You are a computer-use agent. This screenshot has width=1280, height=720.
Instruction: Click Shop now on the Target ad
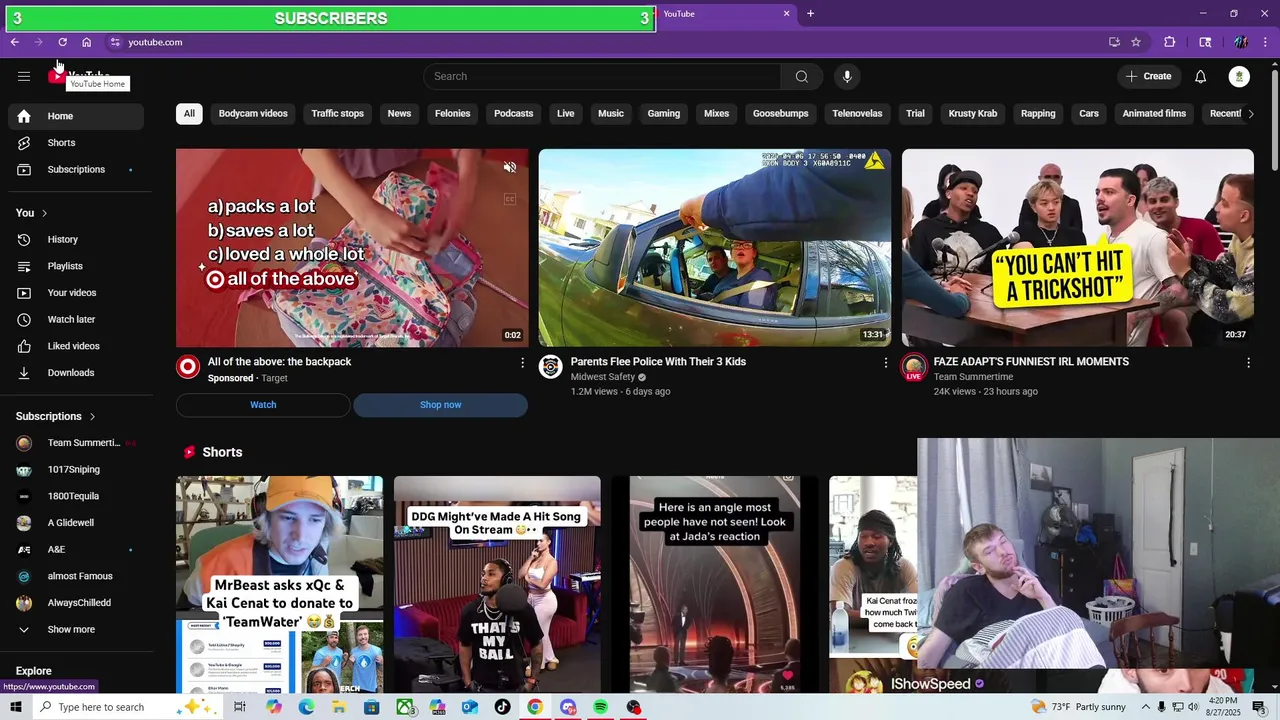(x=440, y=405)
